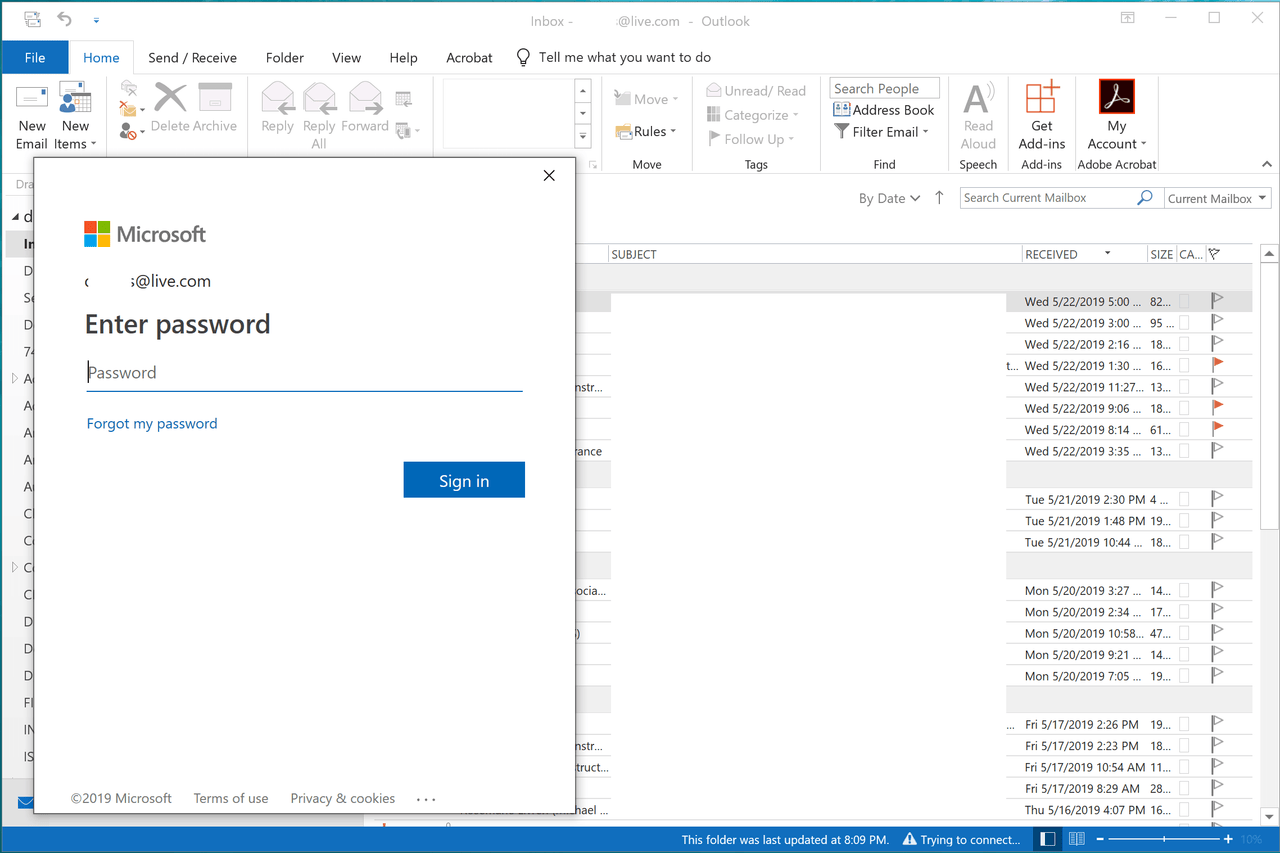
Task: Click the zoom in plus button
Action: 1228,839
